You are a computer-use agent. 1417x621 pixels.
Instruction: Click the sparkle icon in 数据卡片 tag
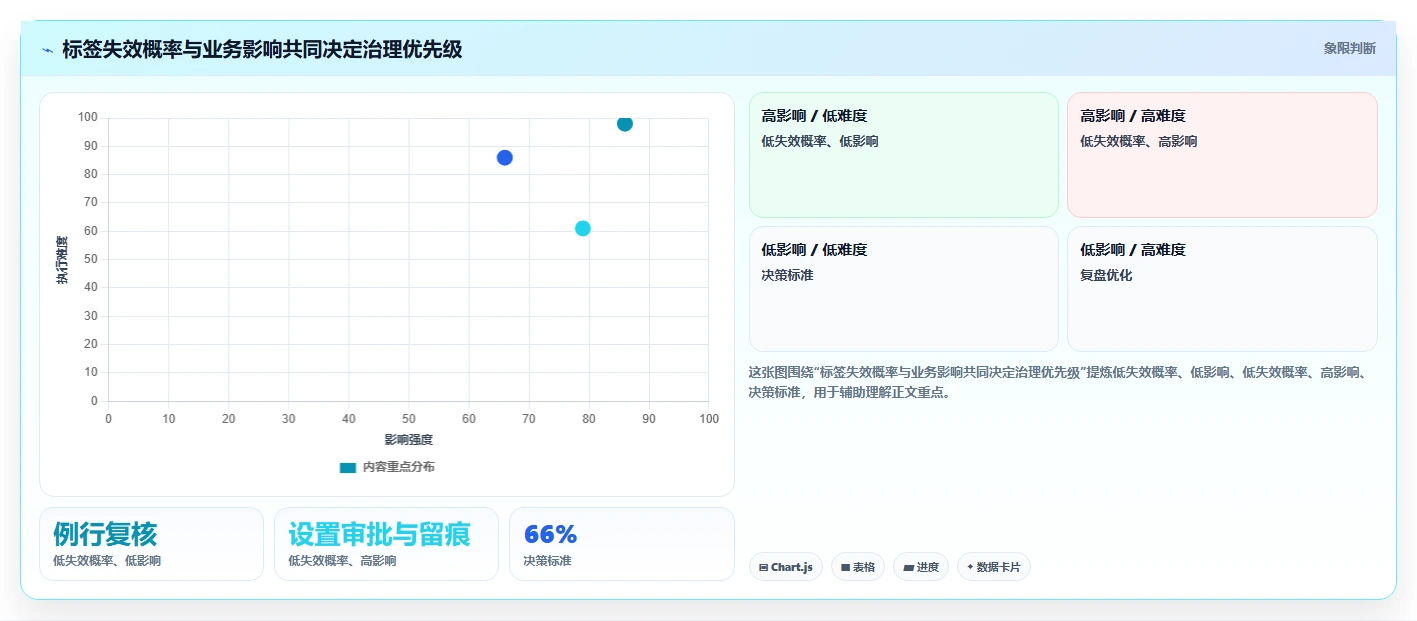pyautogui.click(x=970, y=567)
